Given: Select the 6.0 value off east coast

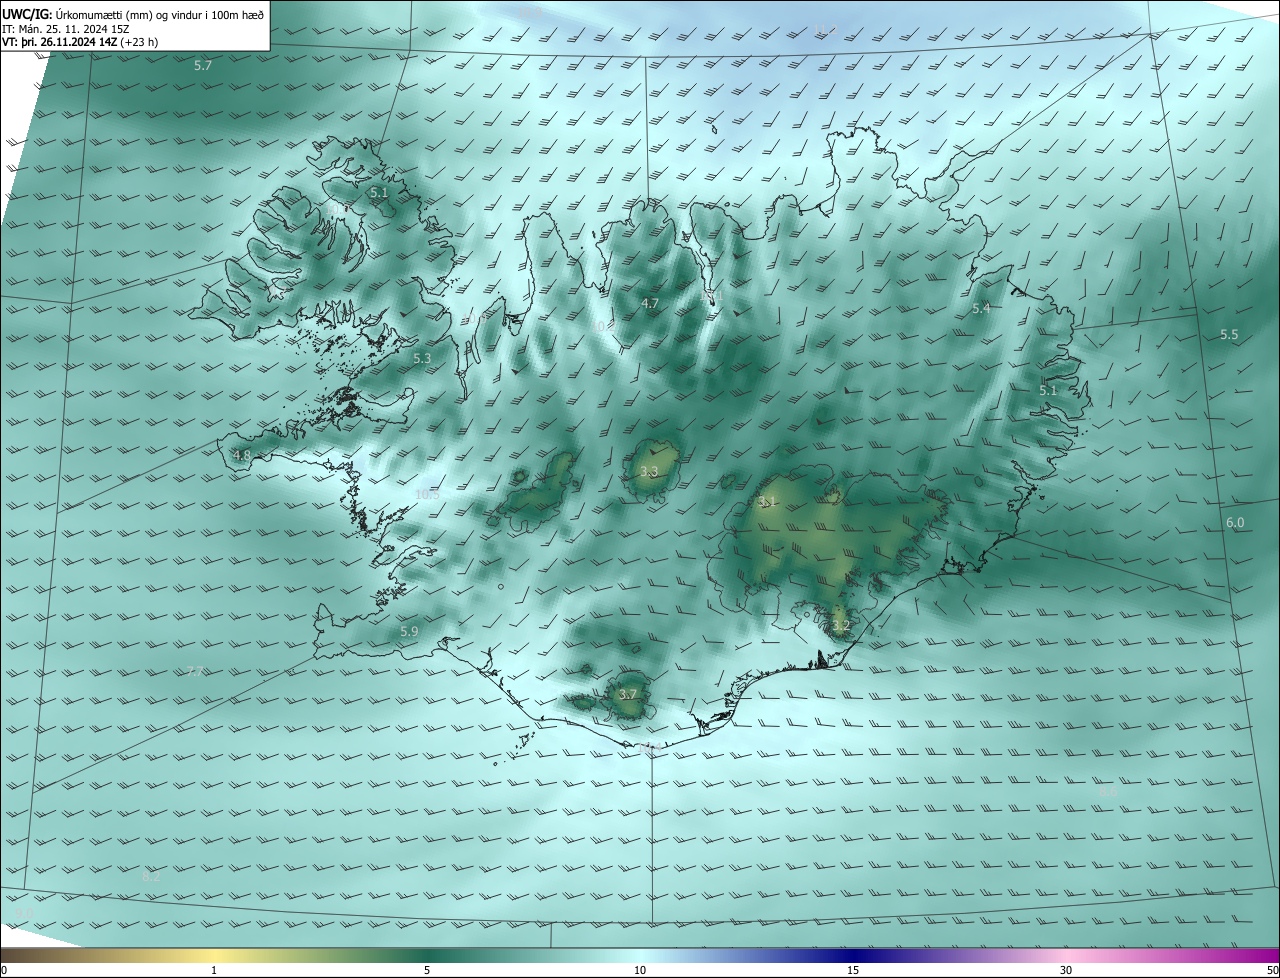Looking at the screenshot, I should (x=1235, y=523).
